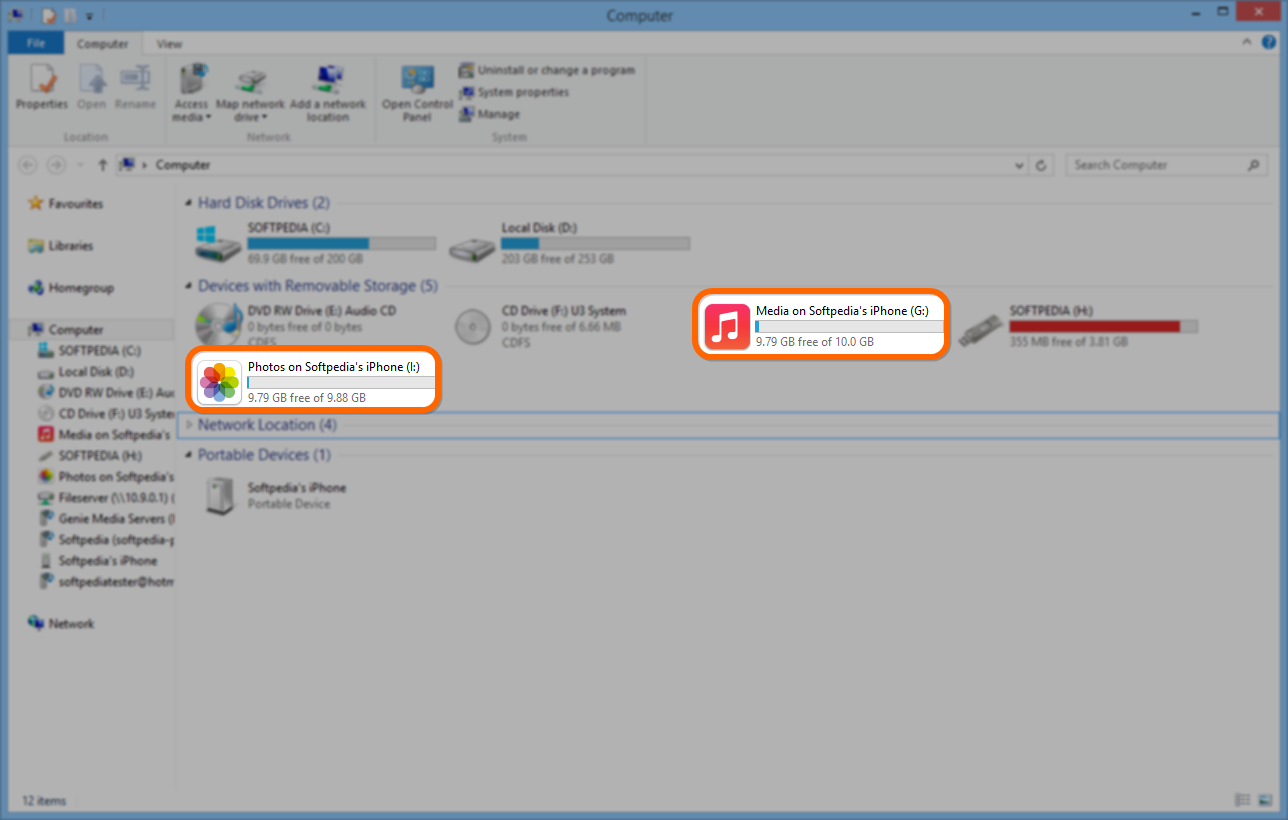The height and width of the screenshot is (820, 1288).
Task: Click Uninstall or change a program
Action: (547, 70)
